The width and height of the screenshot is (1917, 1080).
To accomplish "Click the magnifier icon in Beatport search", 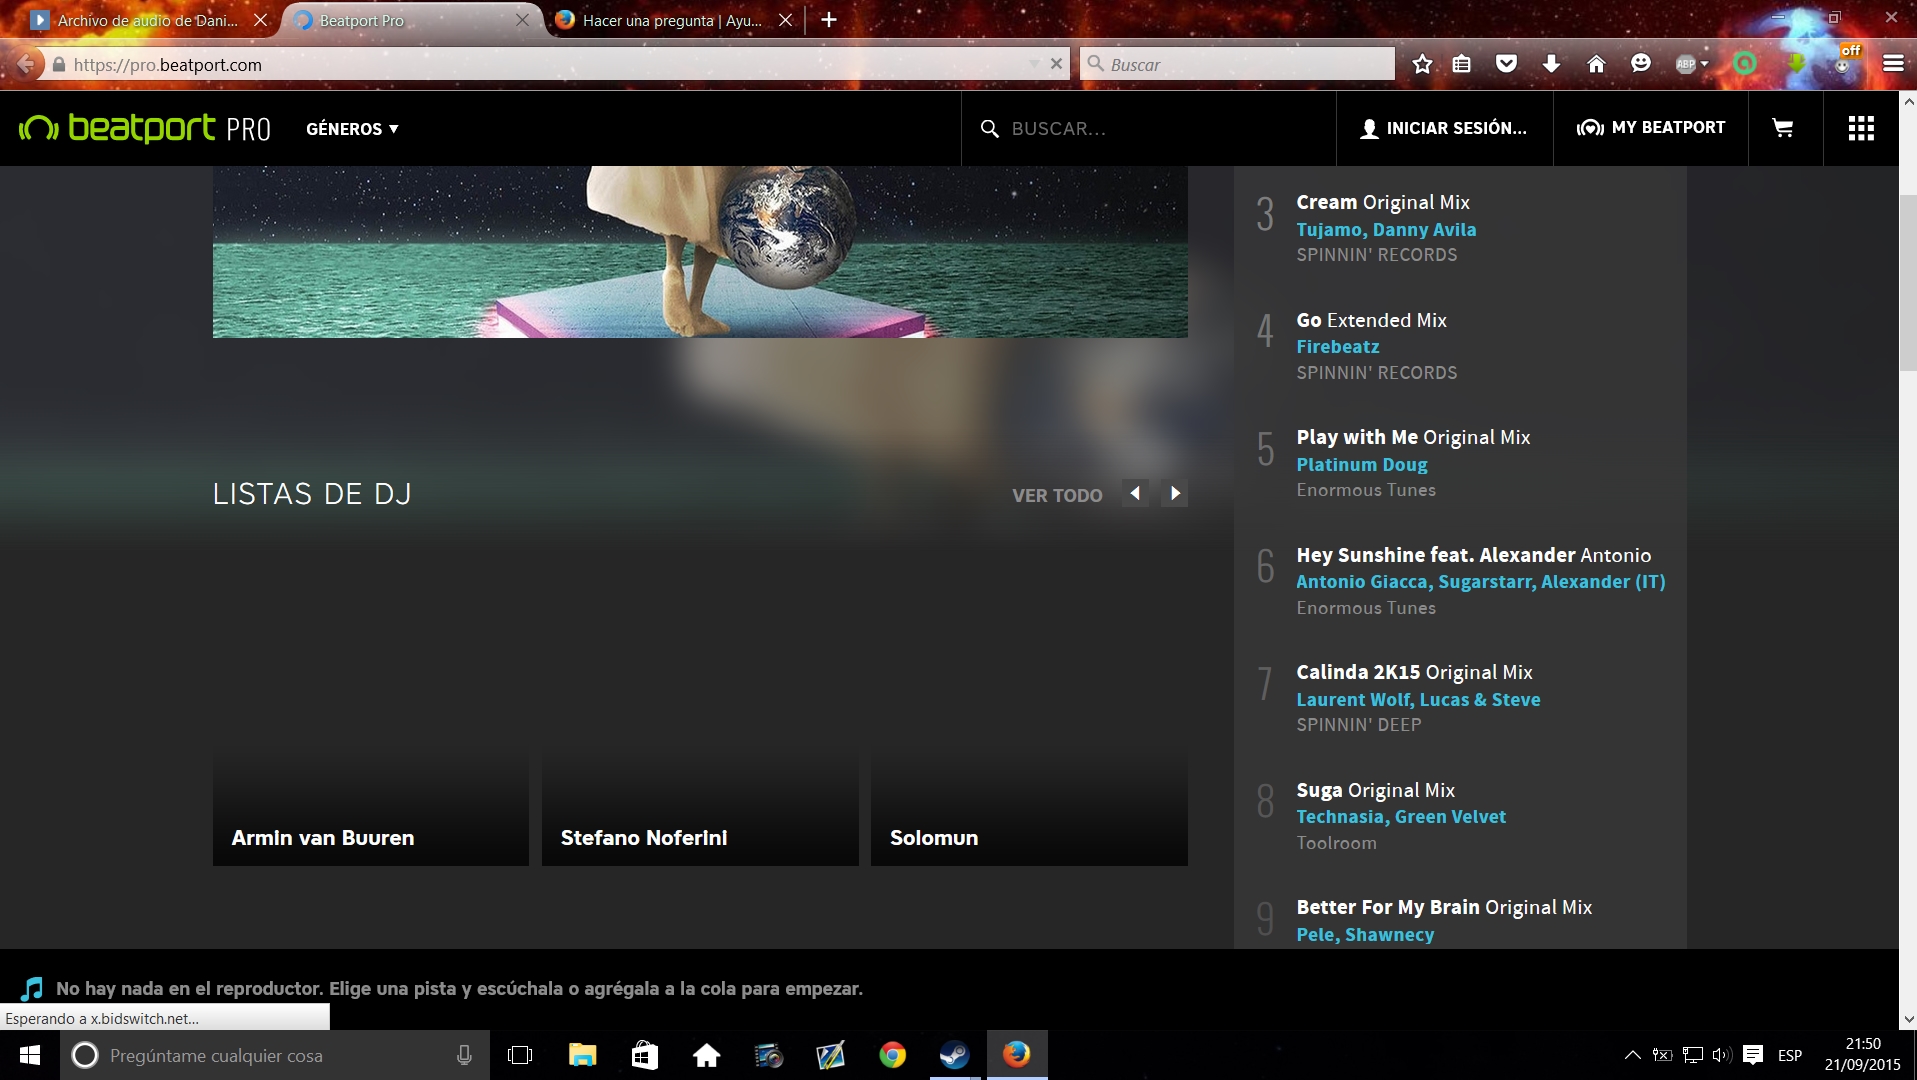I will (990, 129).
